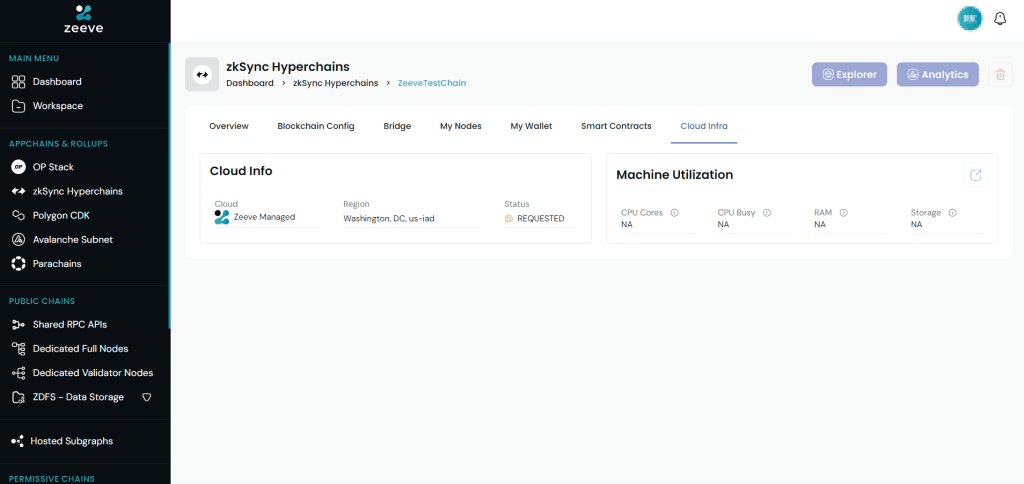
Task: Switch to the Blockchain Config tab
Action: 316,126
